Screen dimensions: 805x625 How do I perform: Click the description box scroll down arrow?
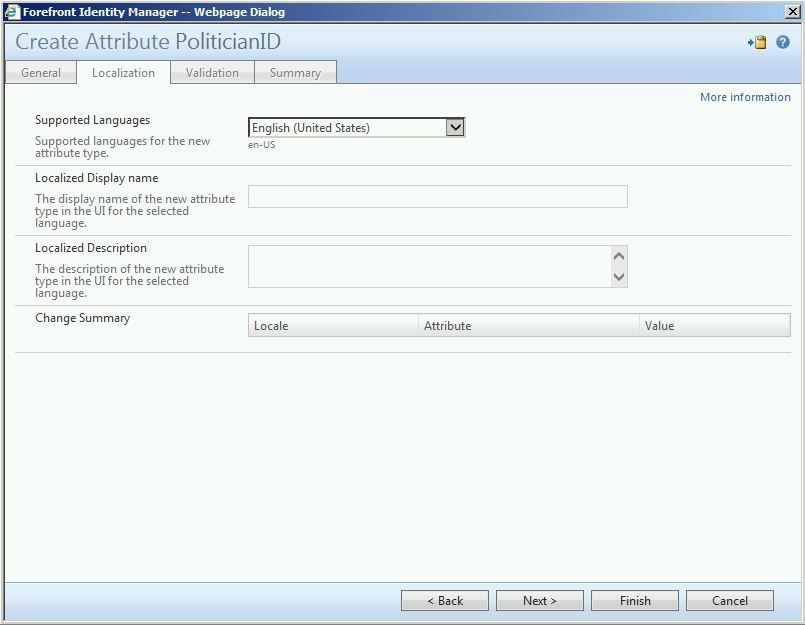point(619,277)
